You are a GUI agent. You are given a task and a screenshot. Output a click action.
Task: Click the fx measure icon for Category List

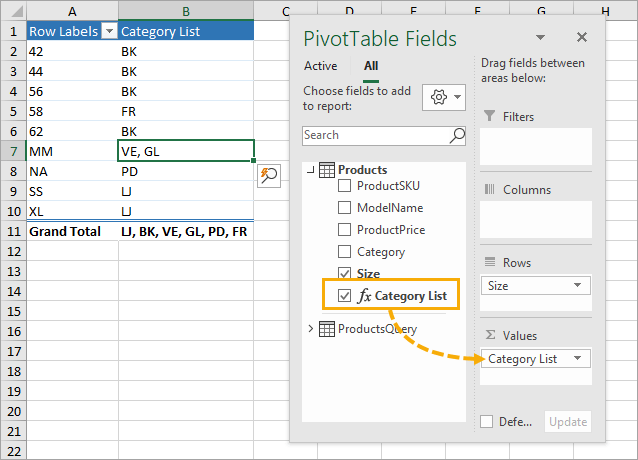coord(364,296)
